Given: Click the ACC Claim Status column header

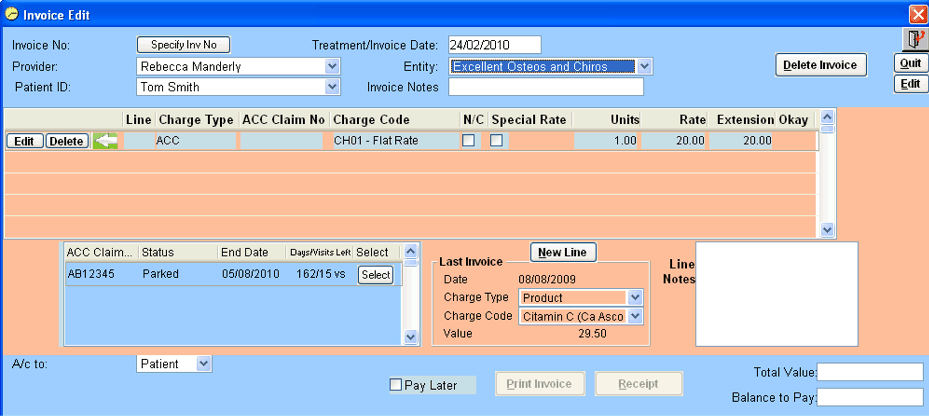Looking at the screenshot, I should tap(156, 252).
